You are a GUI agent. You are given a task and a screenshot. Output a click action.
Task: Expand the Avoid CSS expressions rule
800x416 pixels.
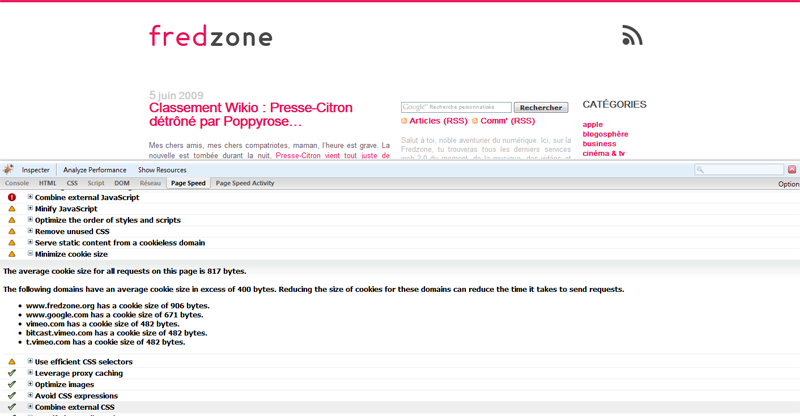30,395
